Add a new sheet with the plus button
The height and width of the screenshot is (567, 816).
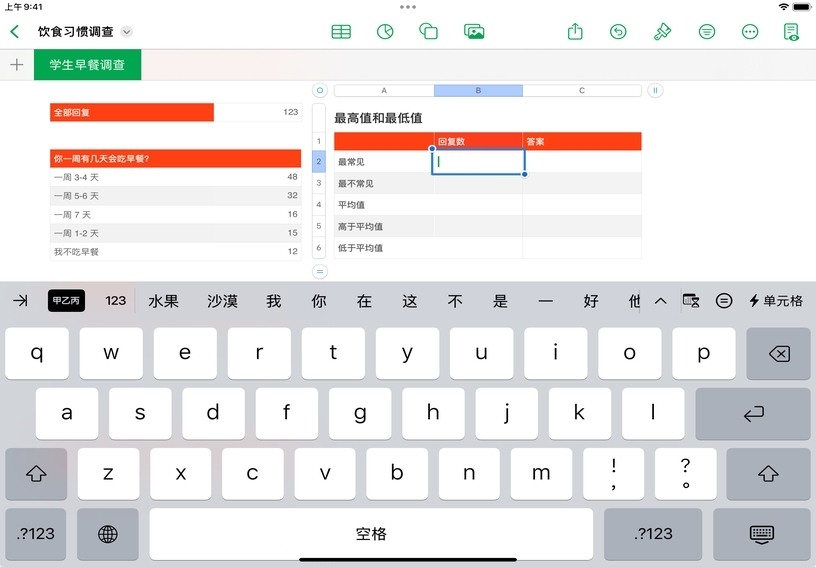click(16, 65)
